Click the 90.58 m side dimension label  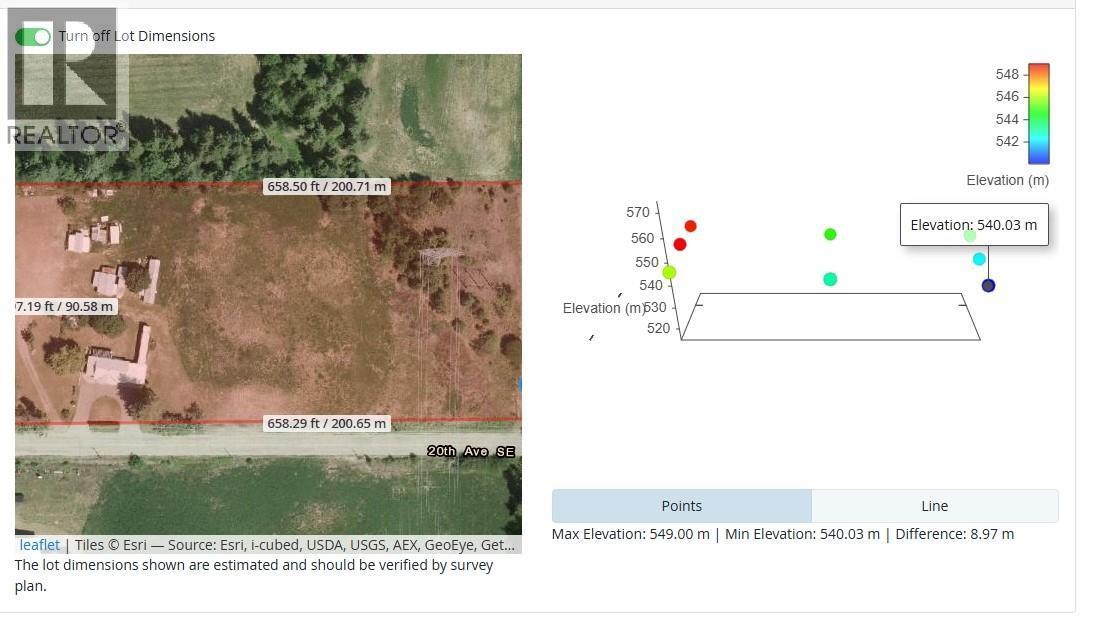[x=66, y=306]
